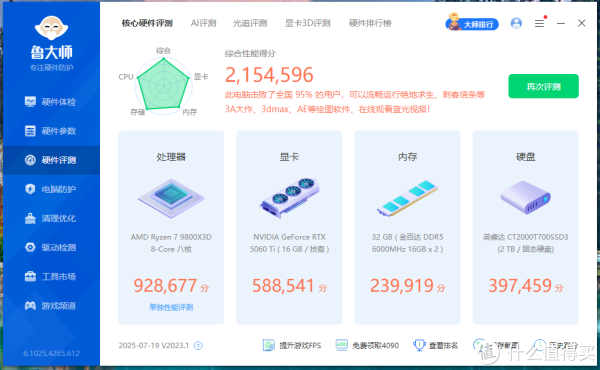
Task: Click the user account avatar icon
Action: (x=516, y=23)
